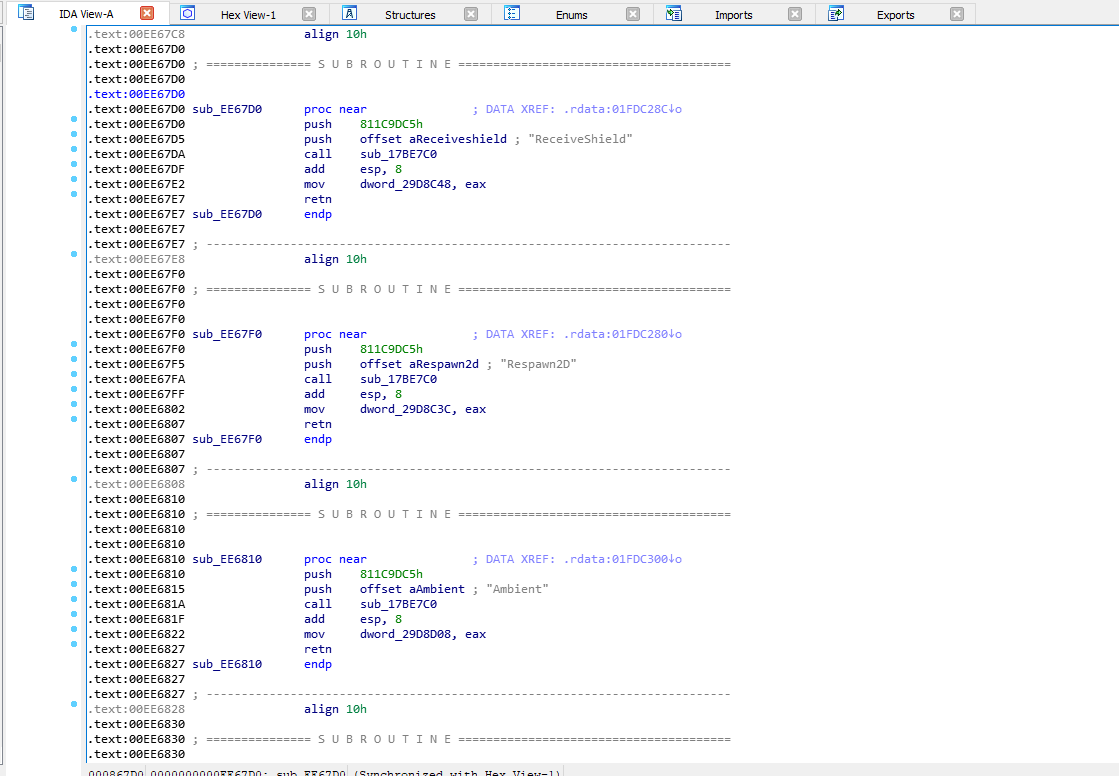Select the IDA View-A tab
The image size is (1119, 776).
(x=86, y=14)
